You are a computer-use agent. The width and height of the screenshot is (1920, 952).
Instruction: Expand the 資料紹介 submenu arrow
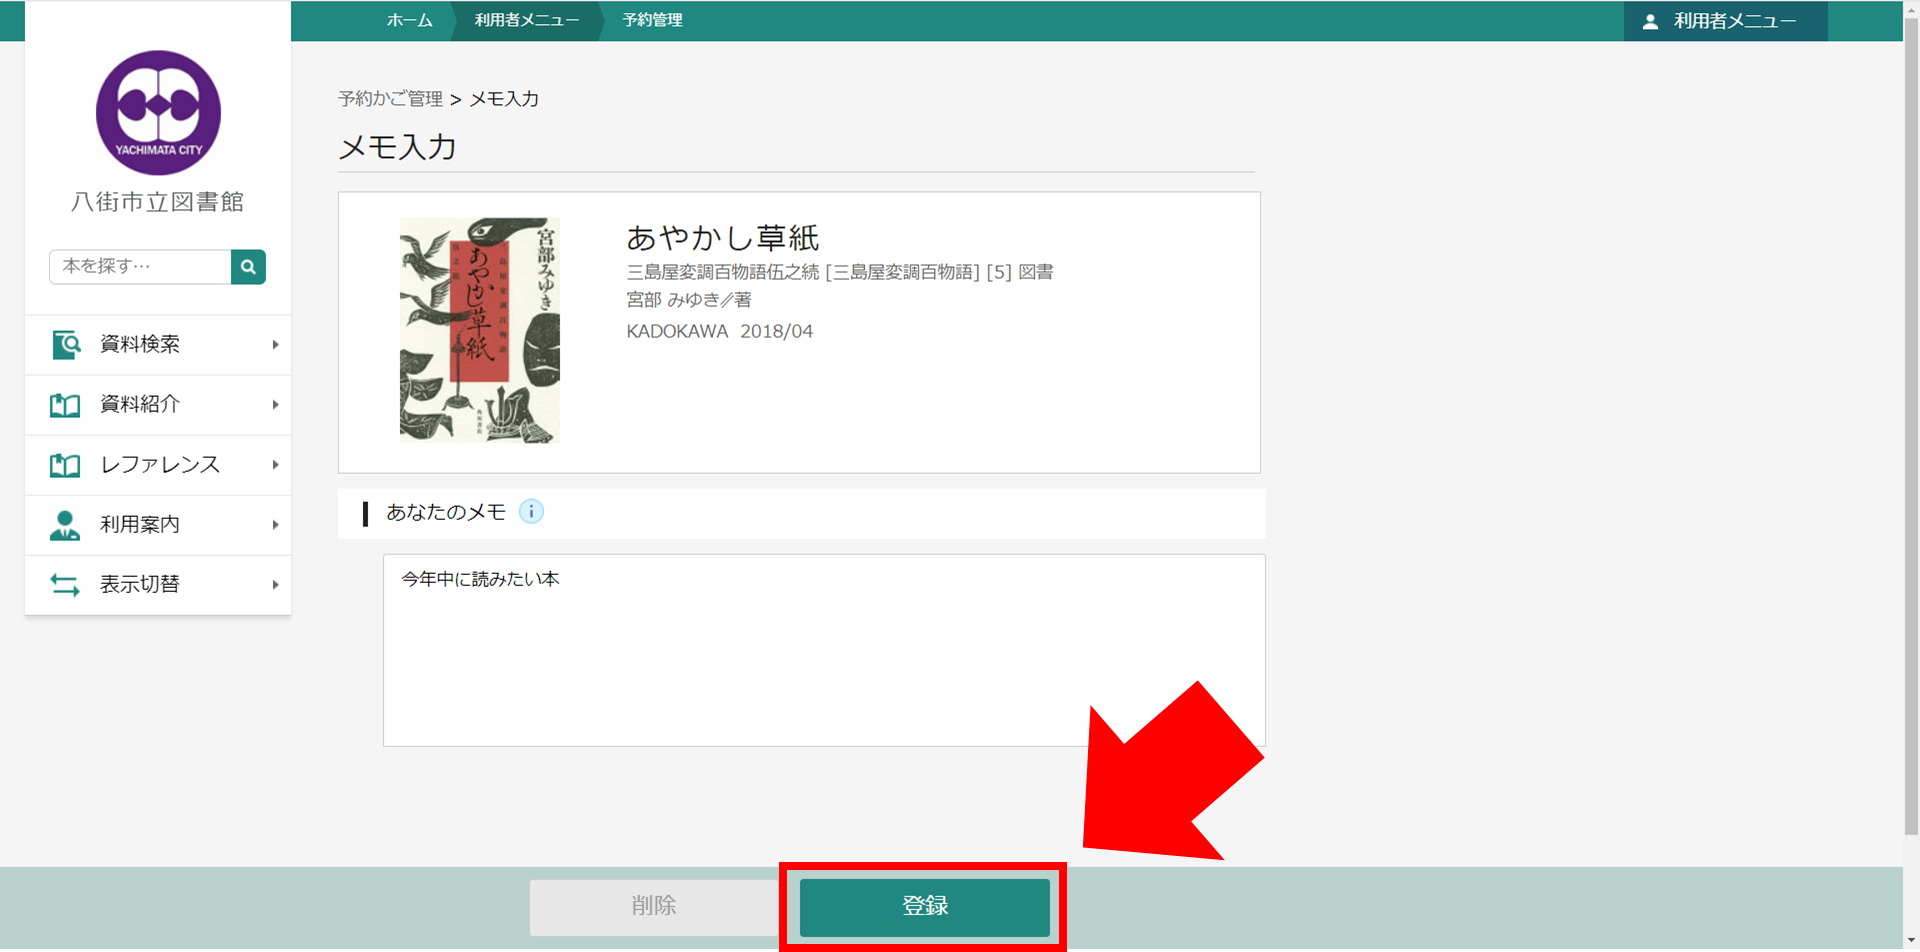tap(275, 405)
